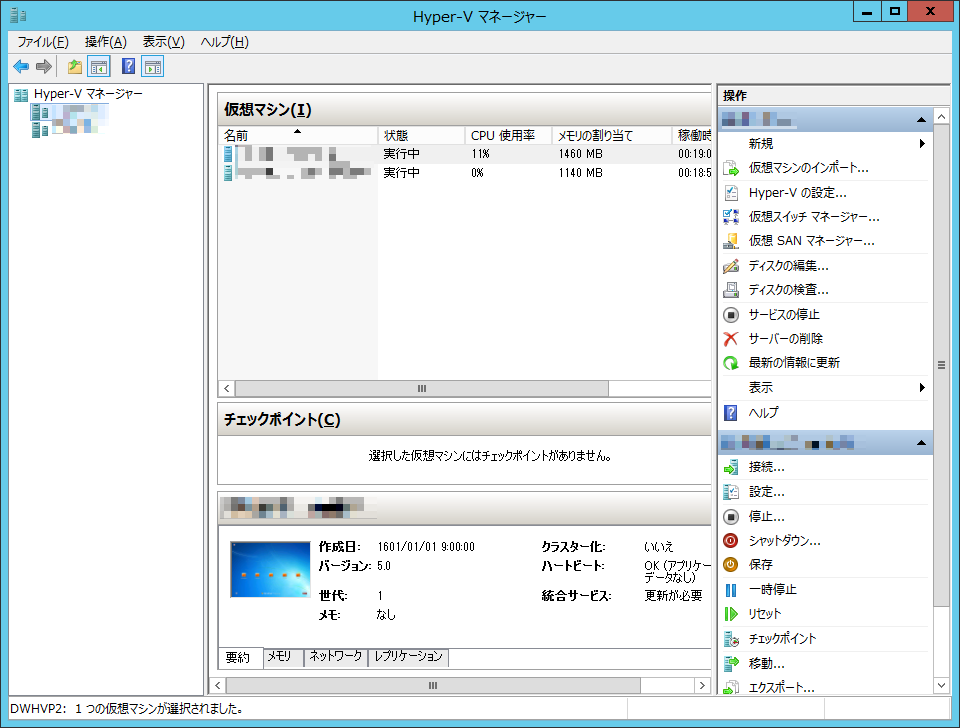Click the サービスの停止 stop icon

(731, 315)
